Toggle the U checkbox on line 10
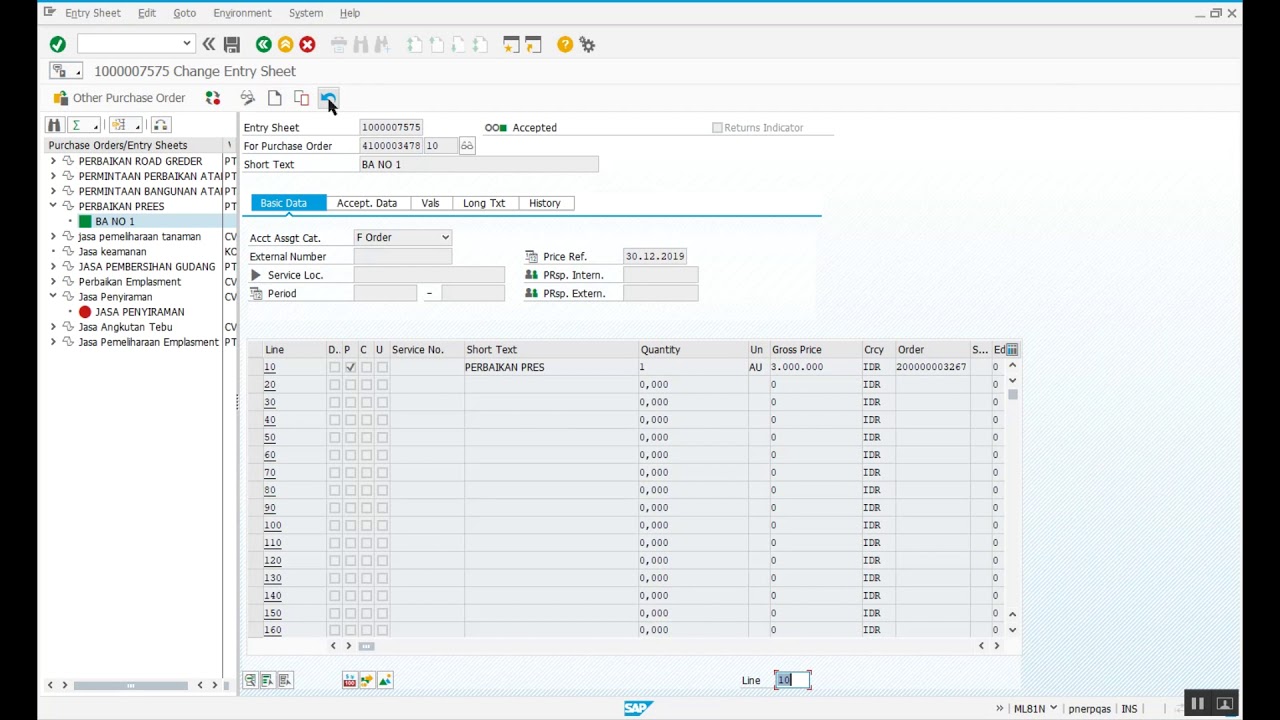 coord(382,368)
